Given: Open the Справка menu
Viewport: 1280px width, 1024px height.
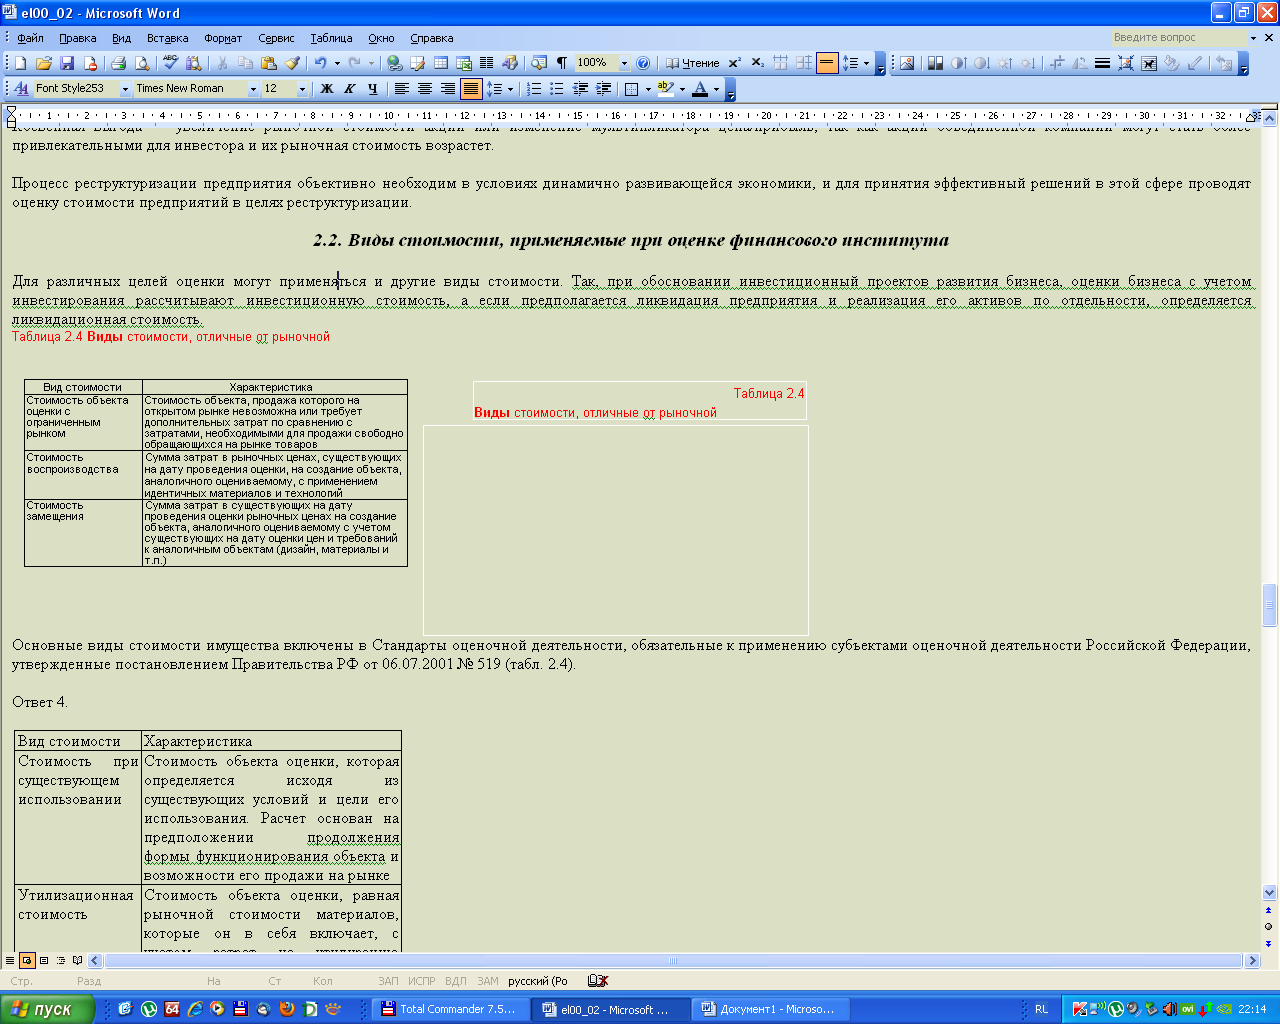Looking at the screenshot, I should click(x=431, y=38).
